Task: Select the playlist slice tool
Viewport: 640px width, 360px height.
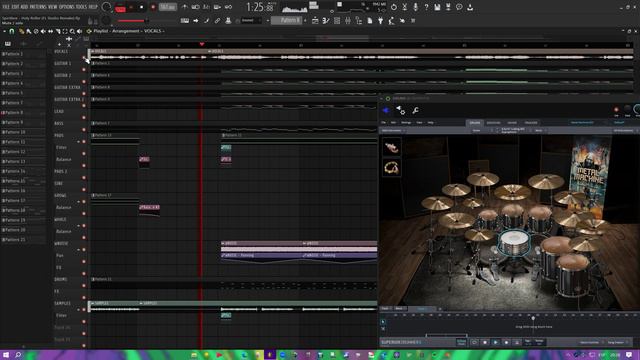Action: tap(58, 31)
